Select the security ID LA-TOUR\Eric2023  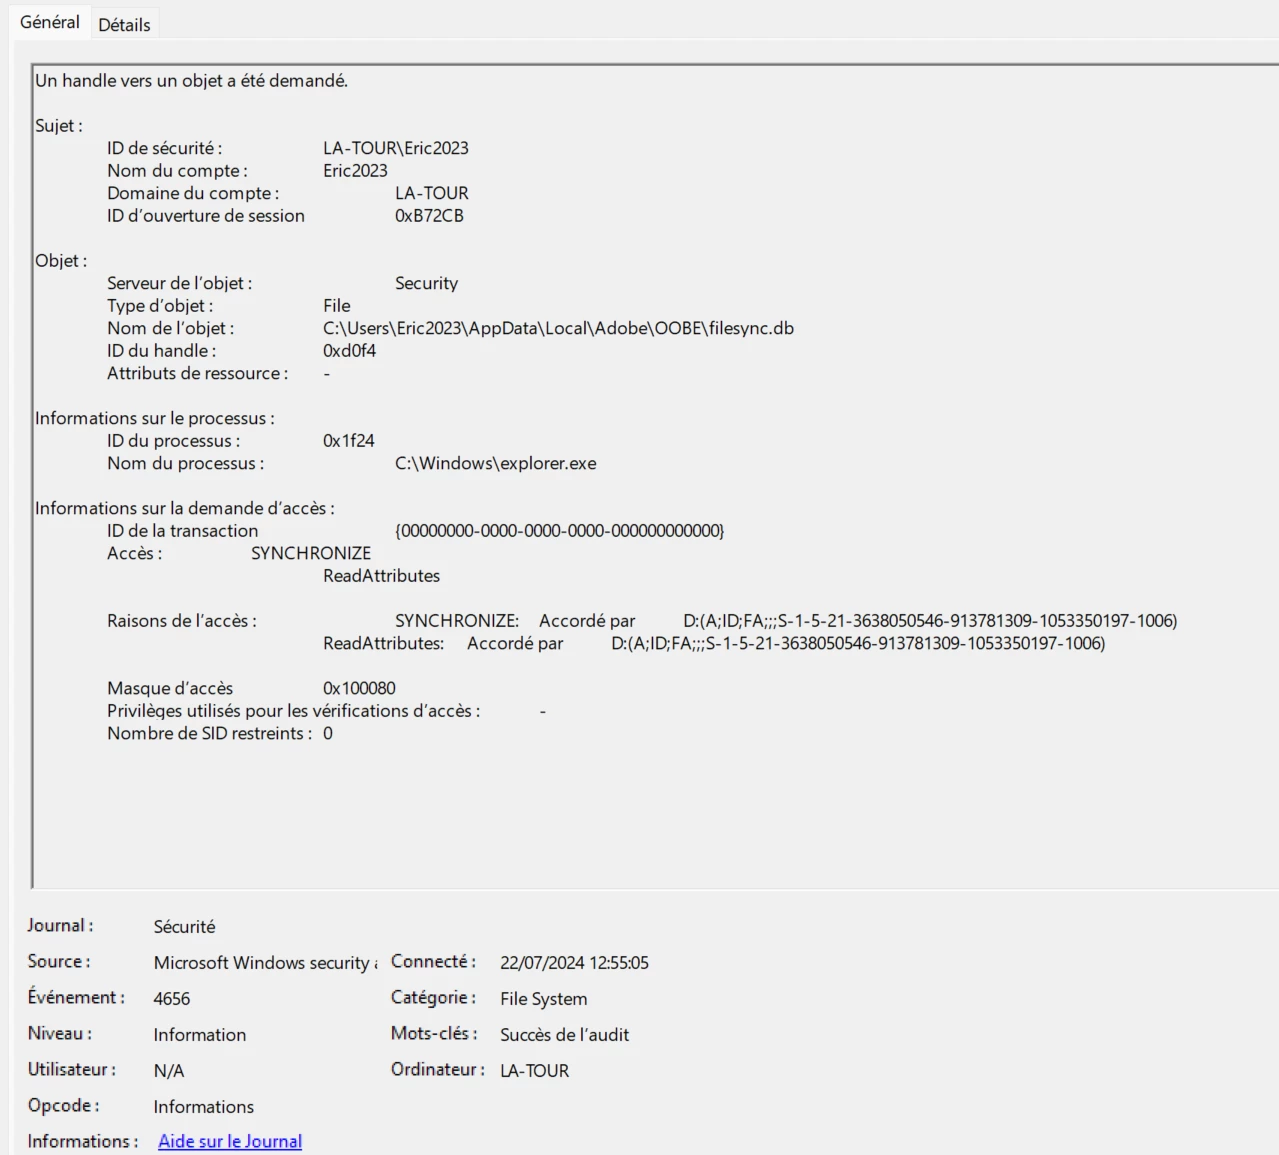click(395, 148)
